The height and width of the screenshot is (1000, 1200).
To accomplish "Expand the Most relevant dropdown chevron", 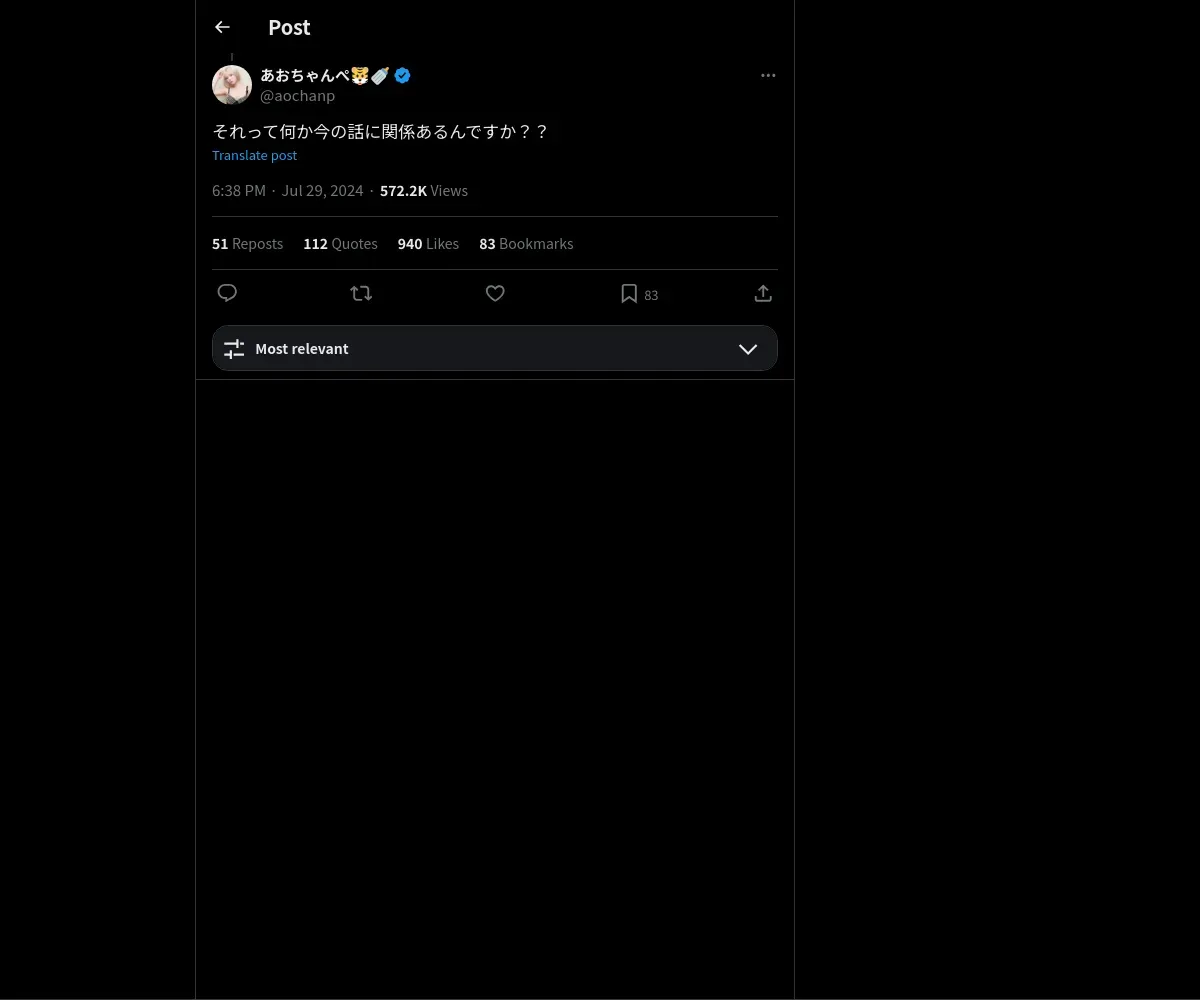I will point(748,349).
